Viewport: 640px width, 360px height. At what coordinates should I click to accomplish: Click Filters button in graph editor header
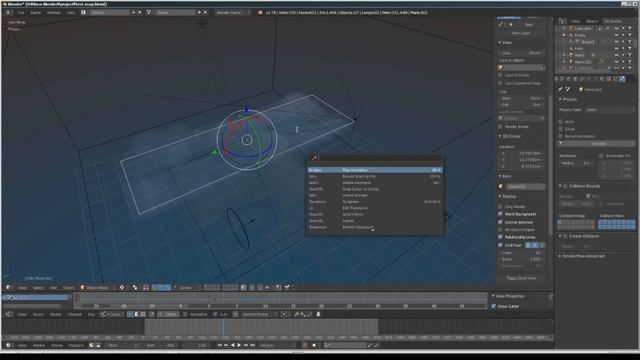tap(169, 314)
